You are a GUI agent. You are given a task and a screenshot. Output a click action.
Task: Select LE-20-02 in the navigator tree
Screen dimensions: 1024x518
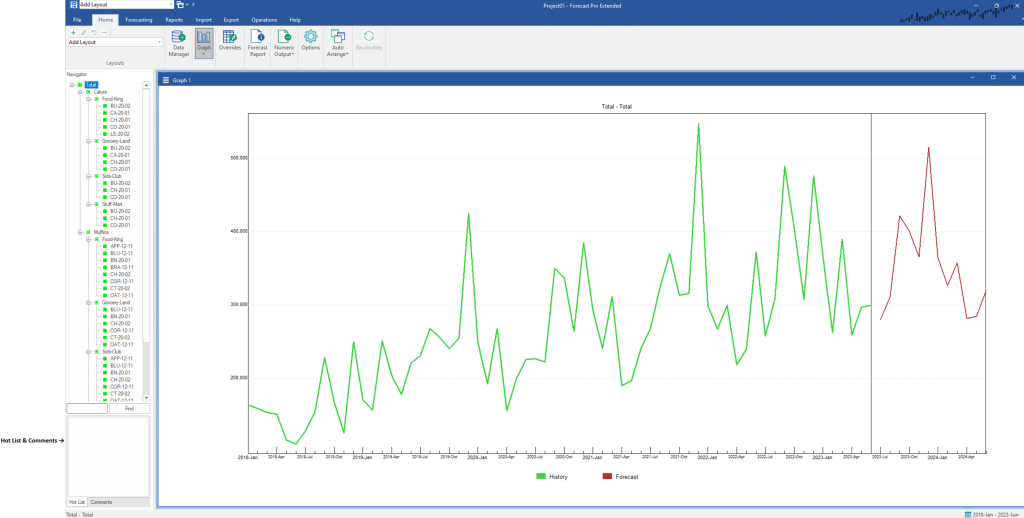(x=120, y=134)
